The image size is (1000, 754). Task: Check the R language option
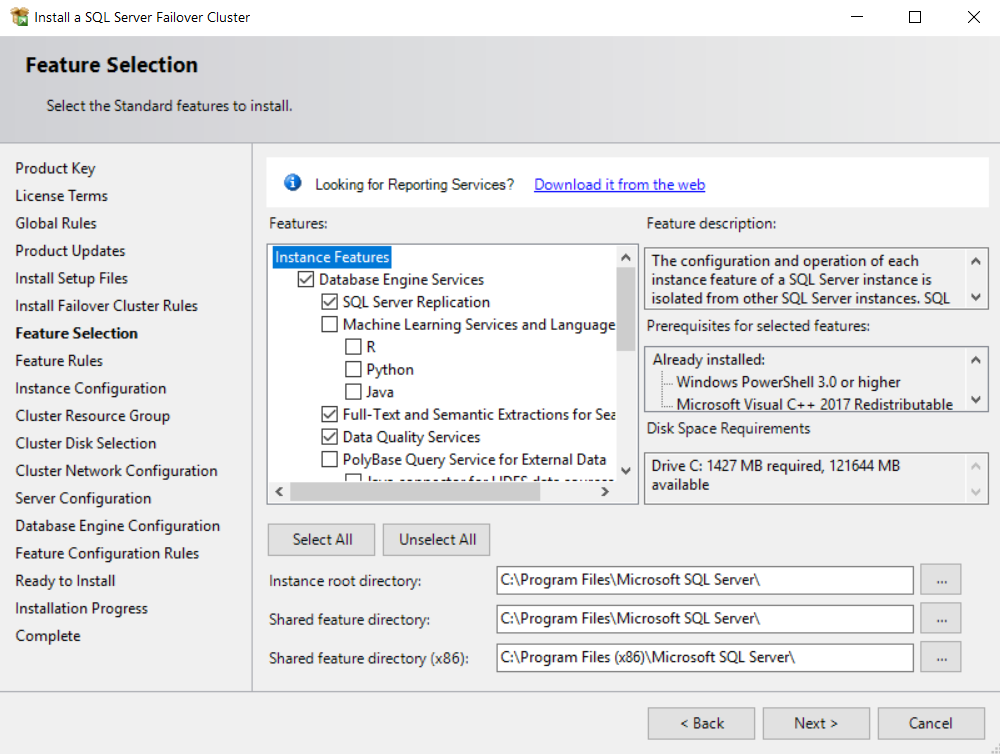pos(353,346)
